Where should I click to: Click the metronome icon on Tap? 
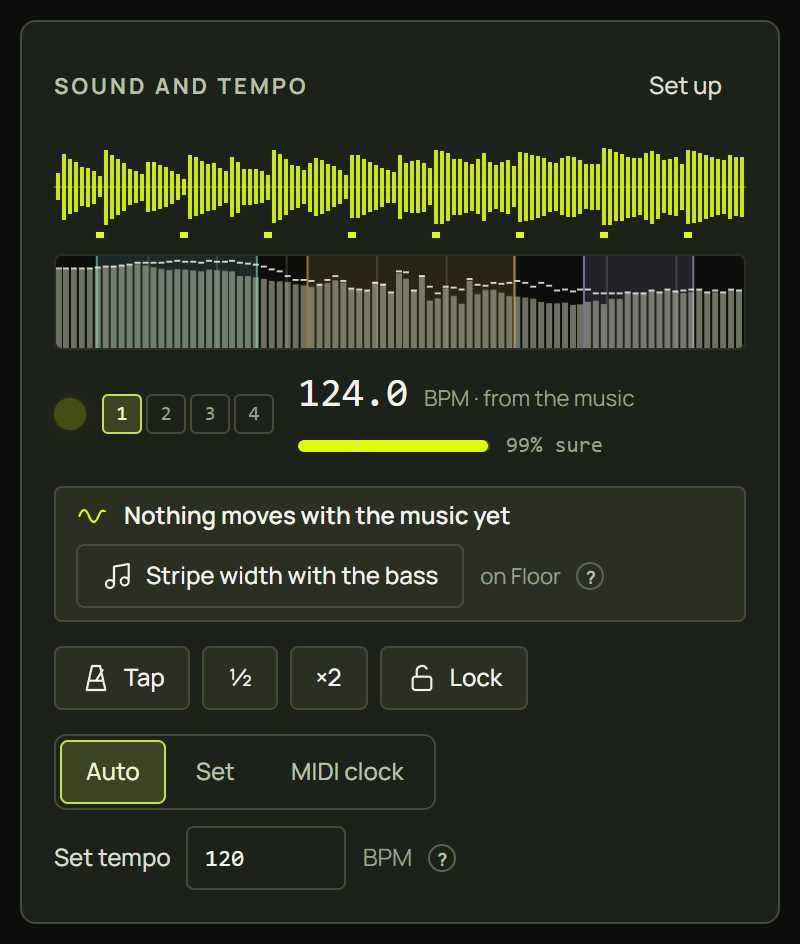pos(96,678)
